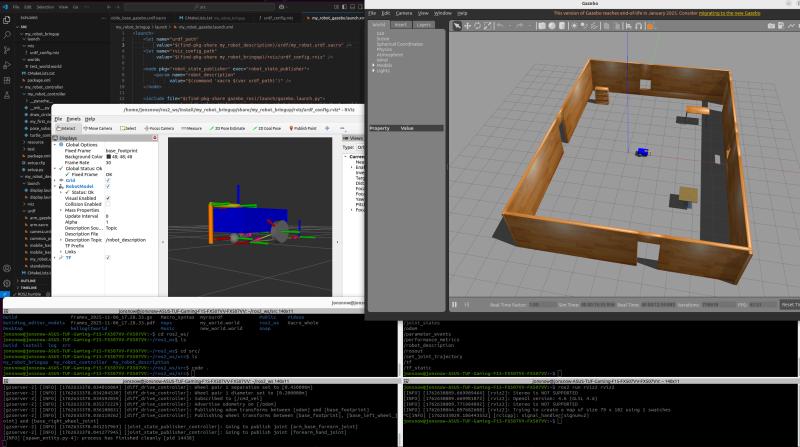Expand Mass Properties in RViz
The height and width of the screenshot is (447, 800).
point(61,210)
